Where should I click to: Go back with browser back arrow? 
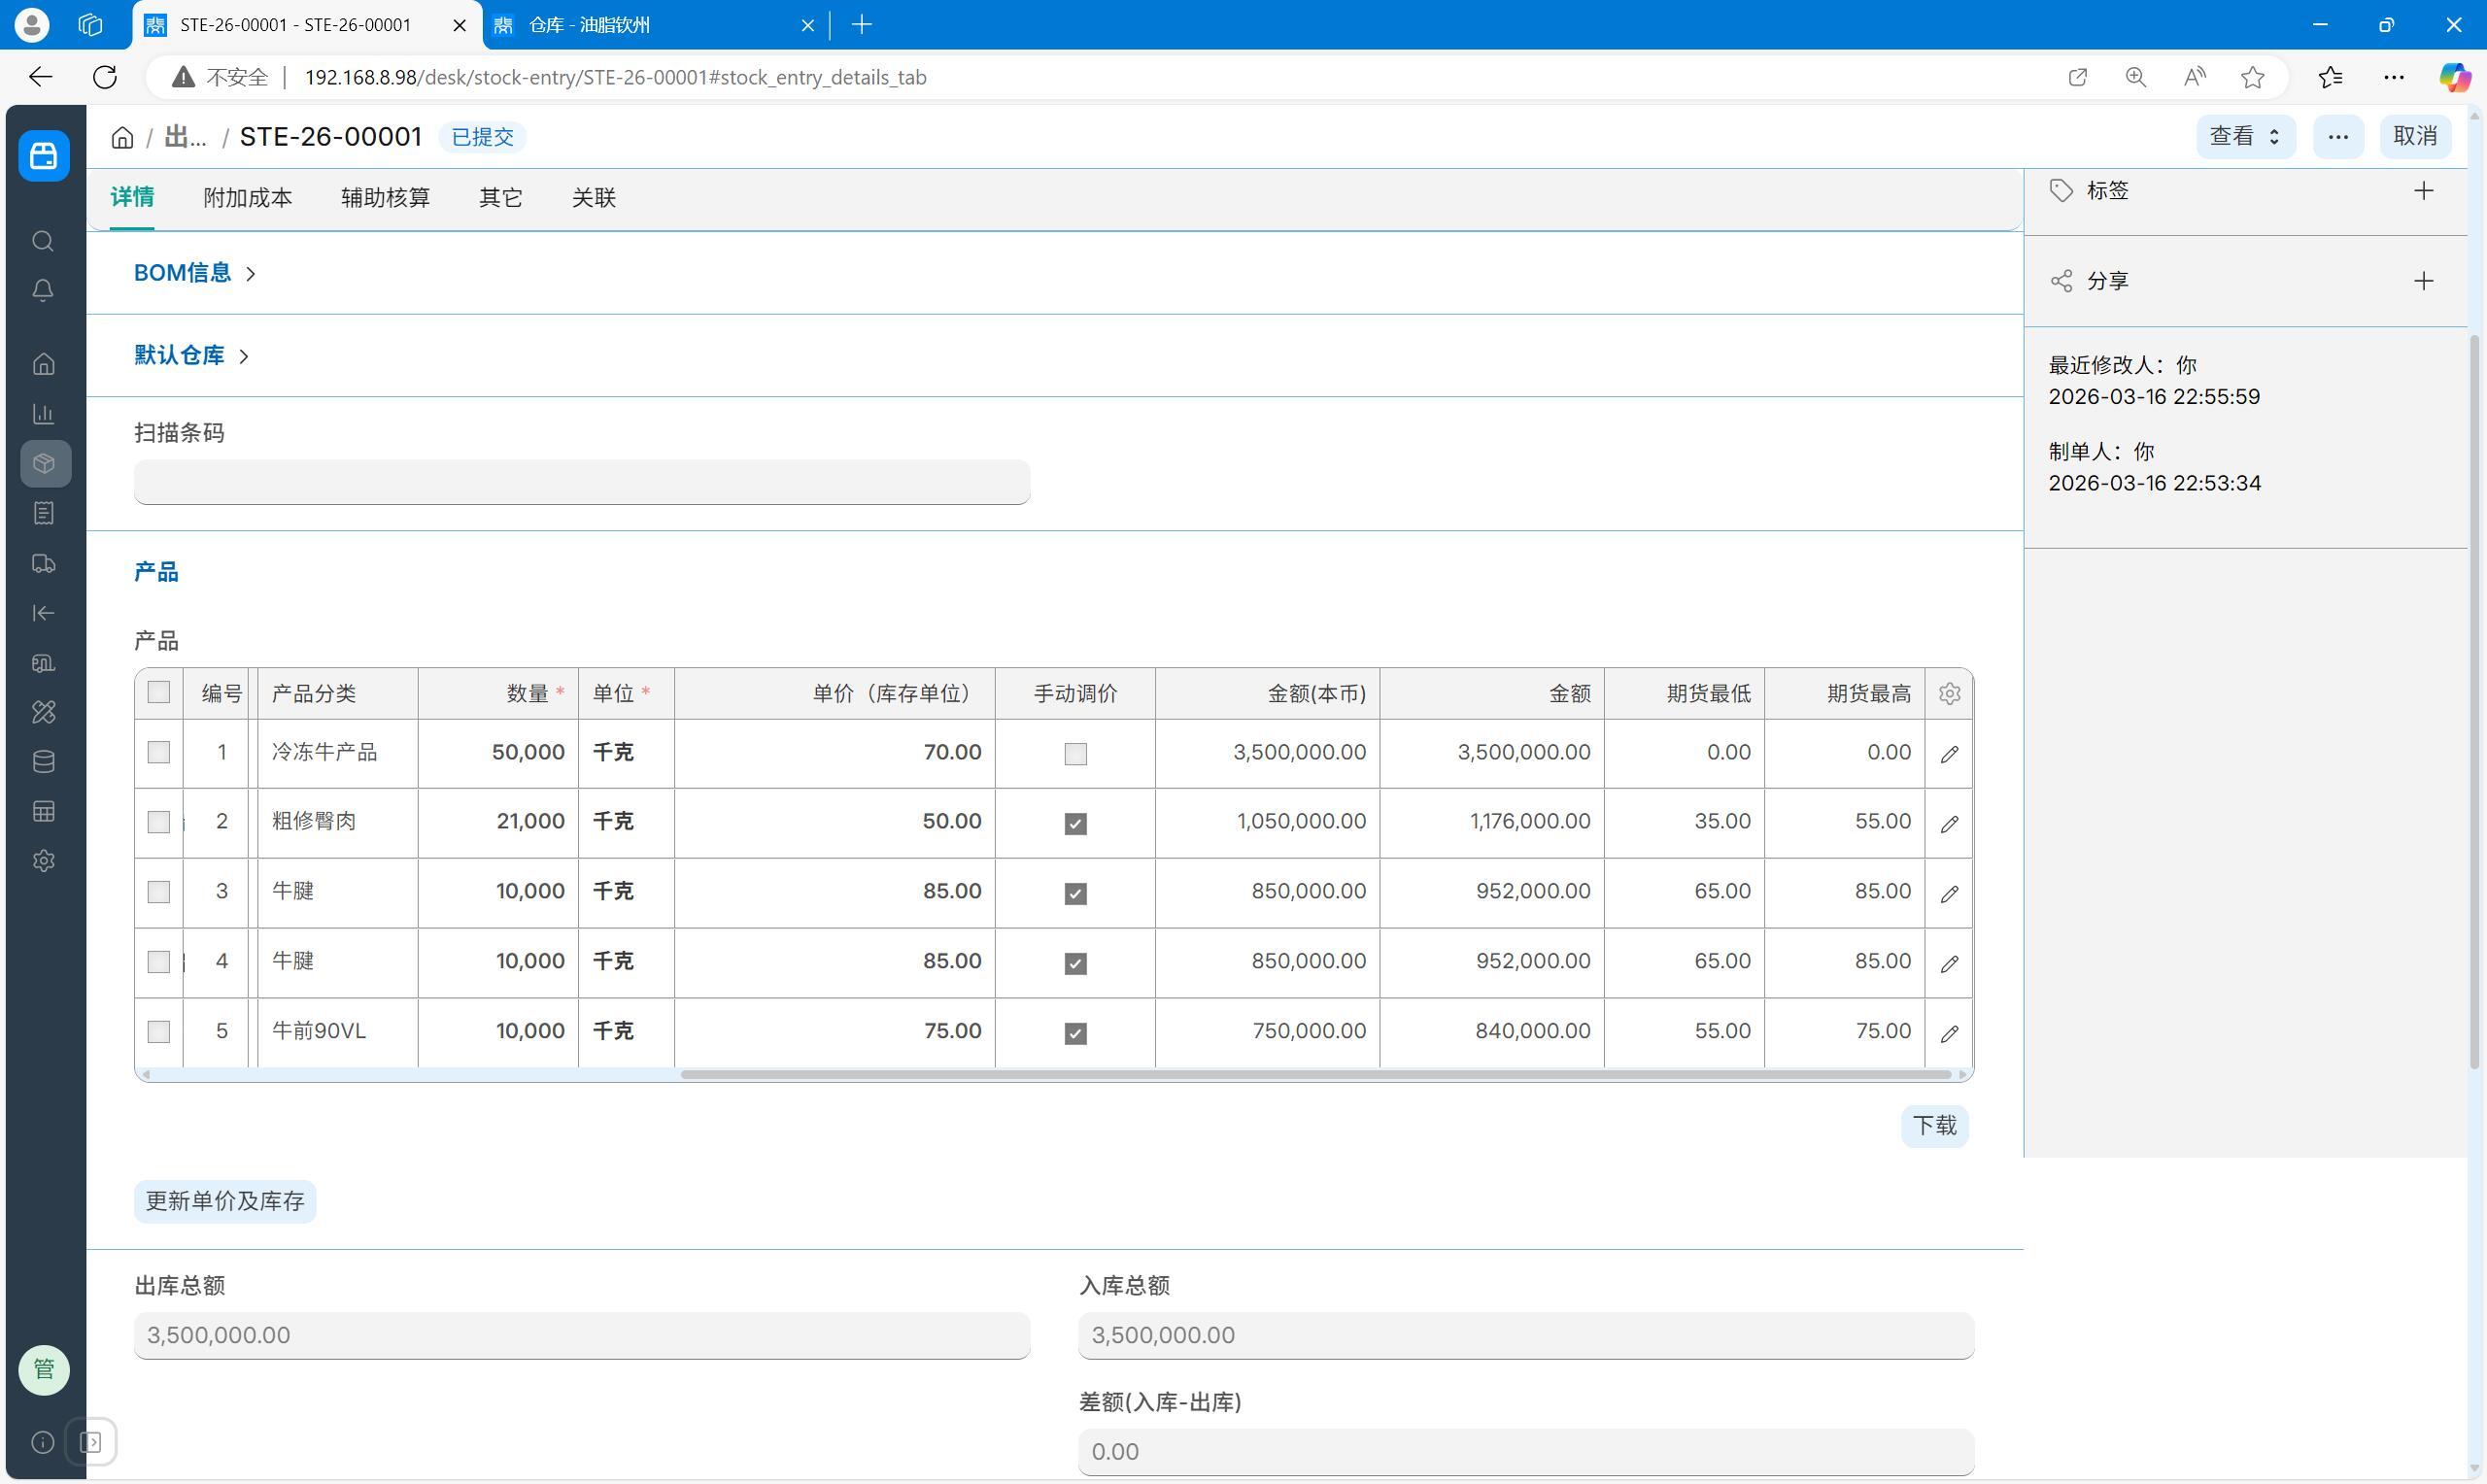(40, 77)
